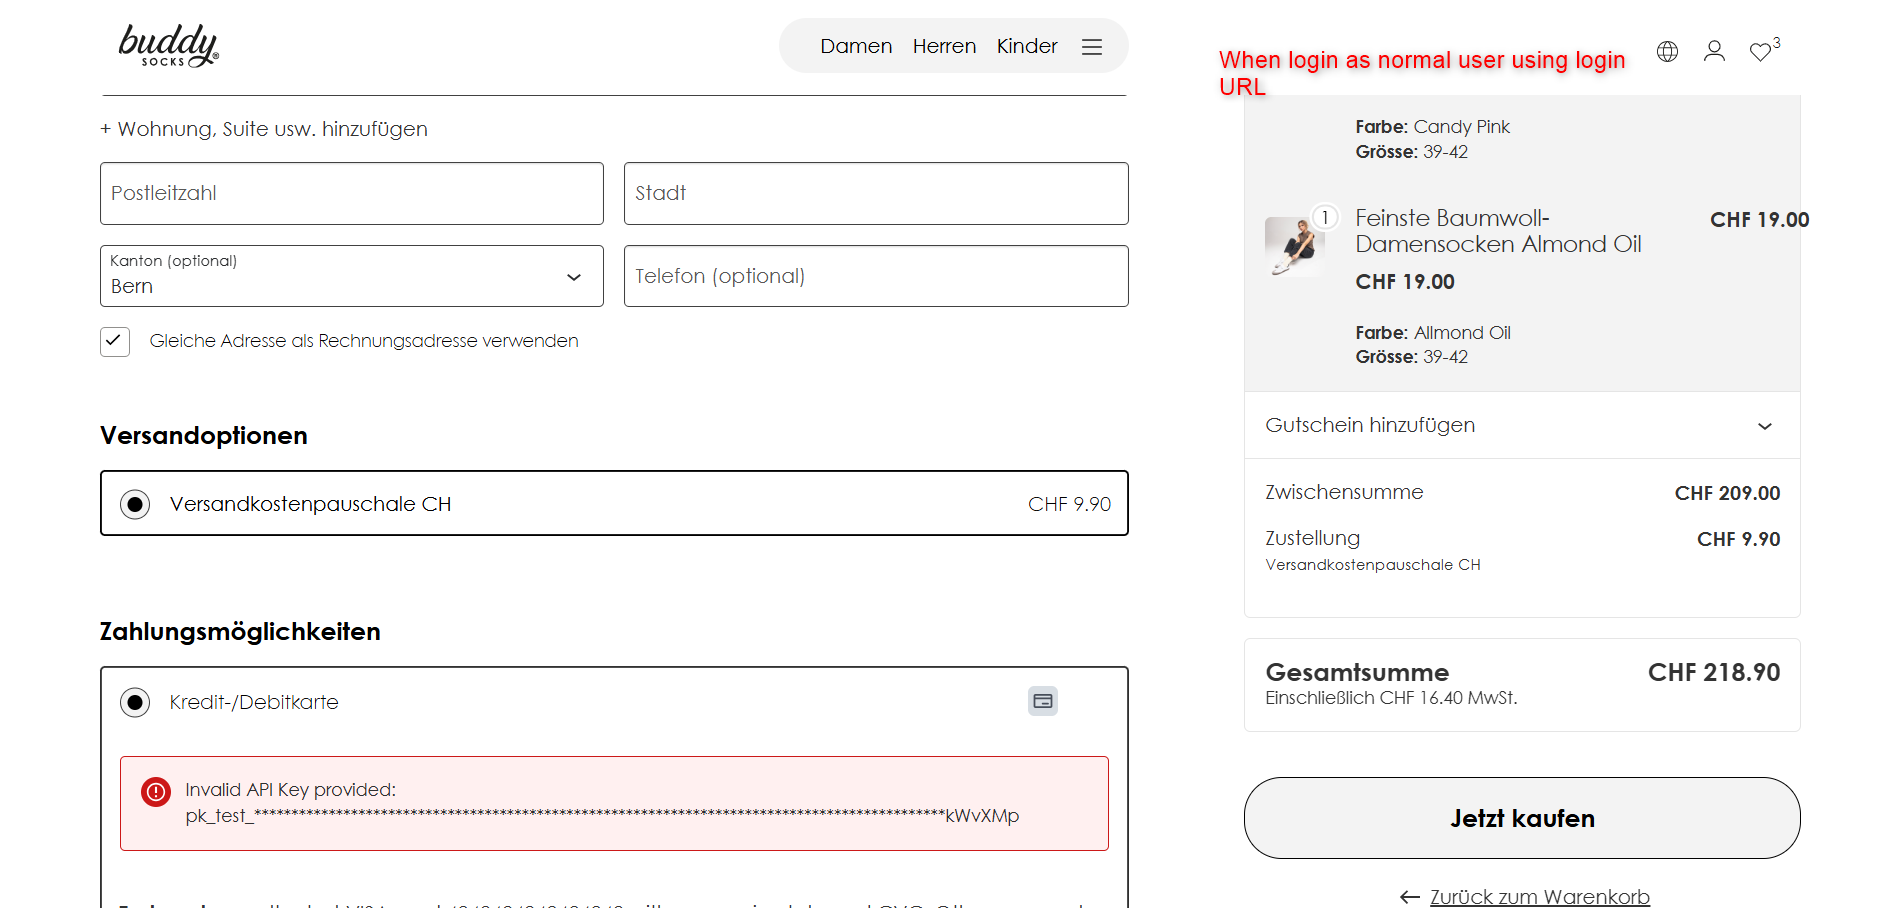Select the Versandkostenpauschale CH radio button
1894x908 pixels.
click(135, 504)
